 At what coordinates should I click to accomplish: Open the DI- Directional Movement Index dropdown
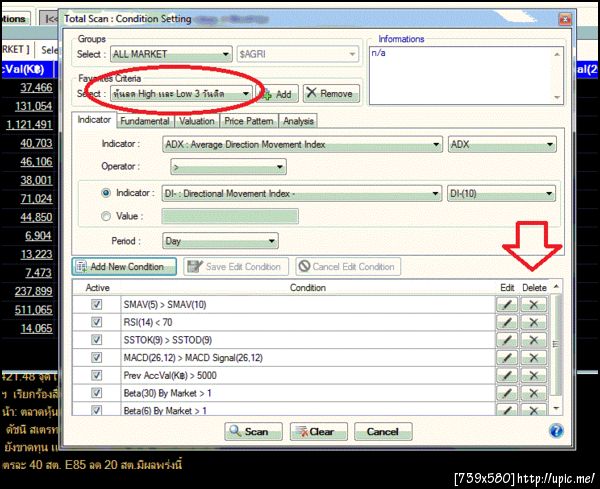[302, 194]
